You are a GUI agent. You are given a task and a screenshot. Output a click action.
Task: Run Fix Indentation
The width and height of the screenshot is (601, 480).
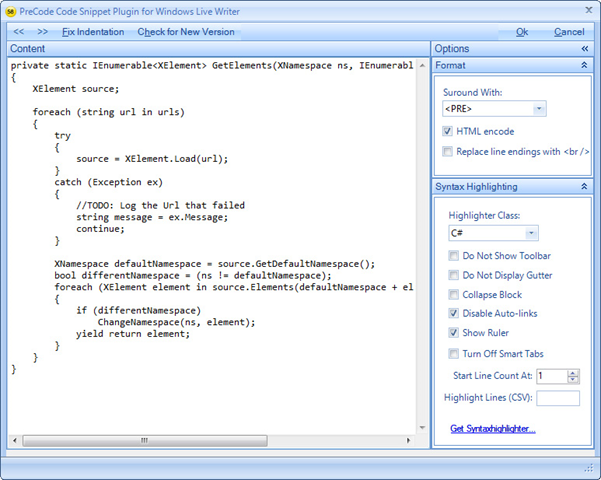[x=93, y=32]
